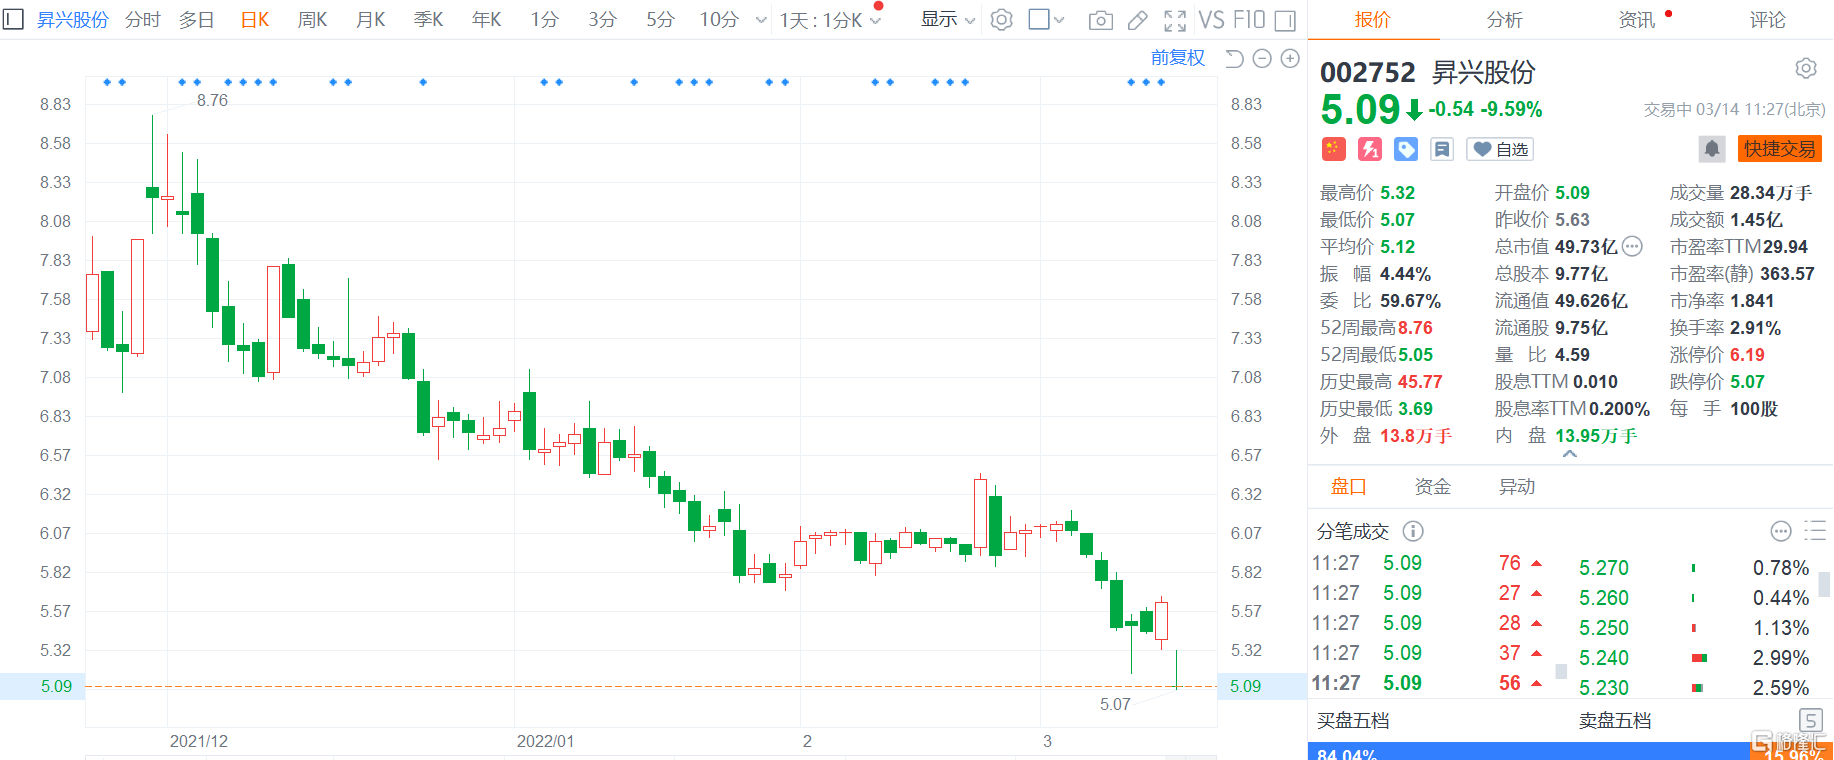The image size is (1834, 760).
Task: Click the 5.07 low price chart label
Action: click(x=1115, y=704)
